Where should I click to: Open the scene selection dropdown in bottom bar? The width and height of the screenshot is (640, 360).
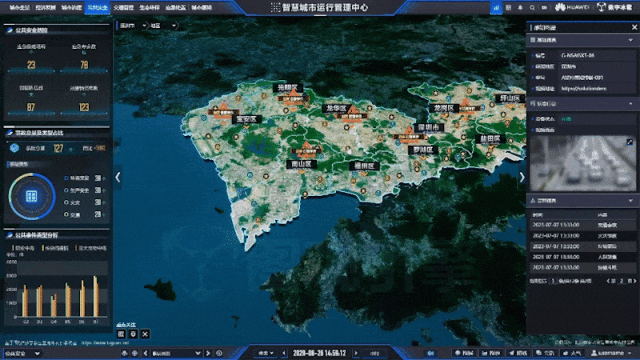[x=176, y=353]
